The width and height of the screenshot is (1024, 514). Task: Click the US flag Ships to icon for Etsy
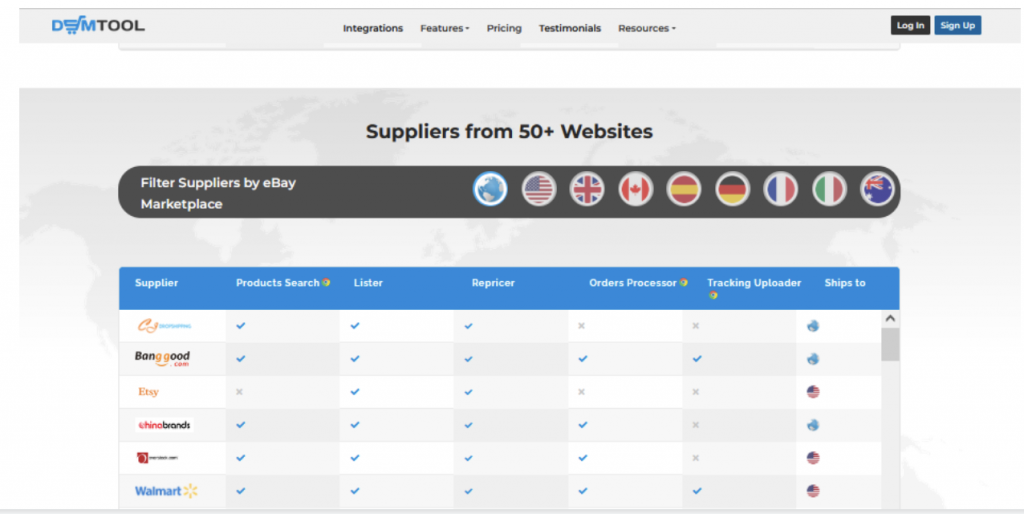click(813, 392)
